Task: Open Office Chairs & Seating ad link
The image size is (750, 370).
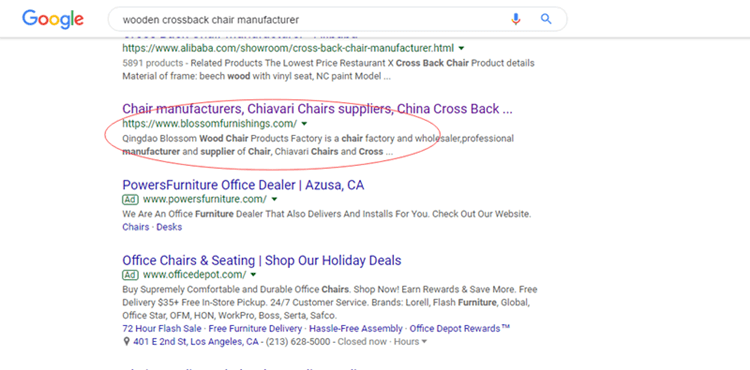Action: pyautogui.click(x=262, y=261)
